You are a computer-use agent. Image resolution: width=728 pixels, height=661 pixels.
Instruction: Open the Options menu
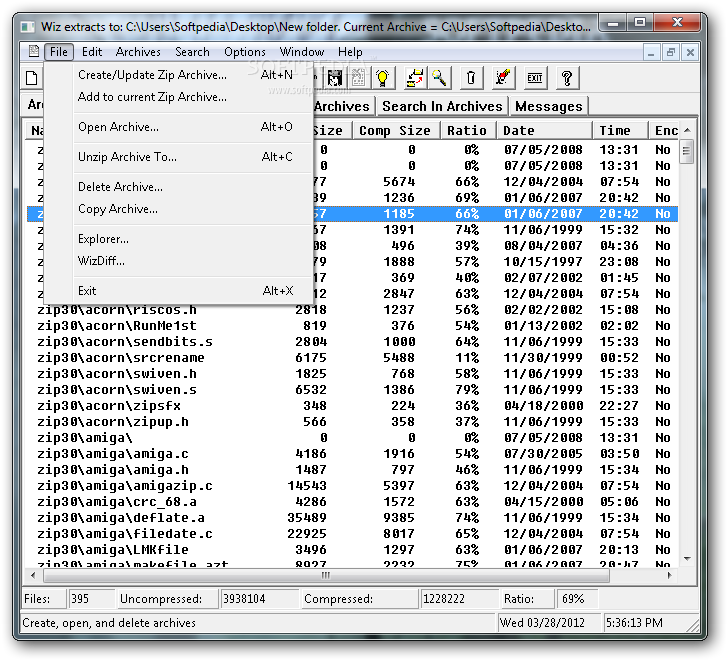[245, 52]
